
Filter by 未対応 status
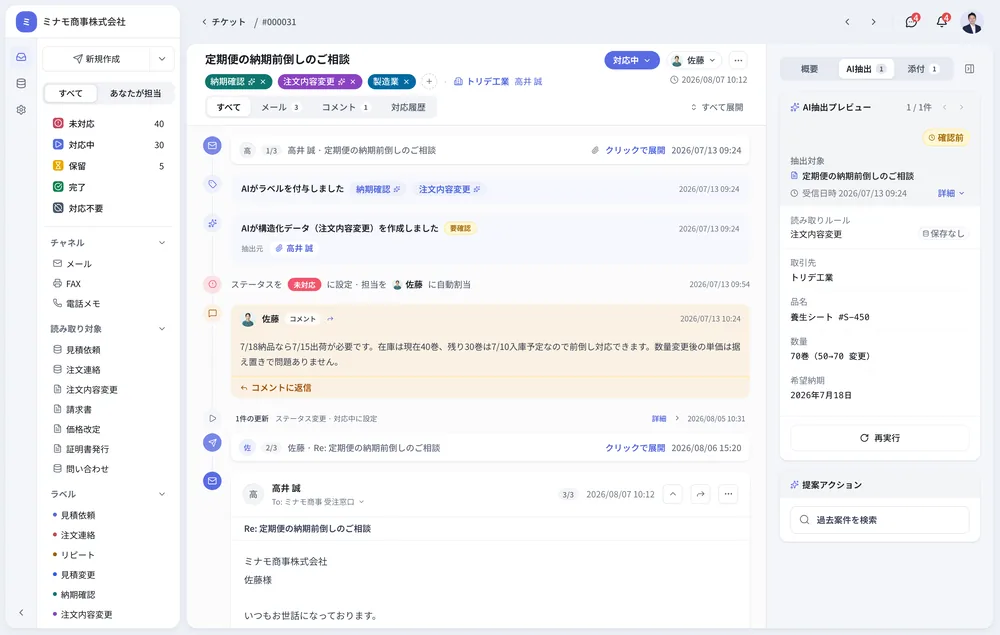pos(108,124)
